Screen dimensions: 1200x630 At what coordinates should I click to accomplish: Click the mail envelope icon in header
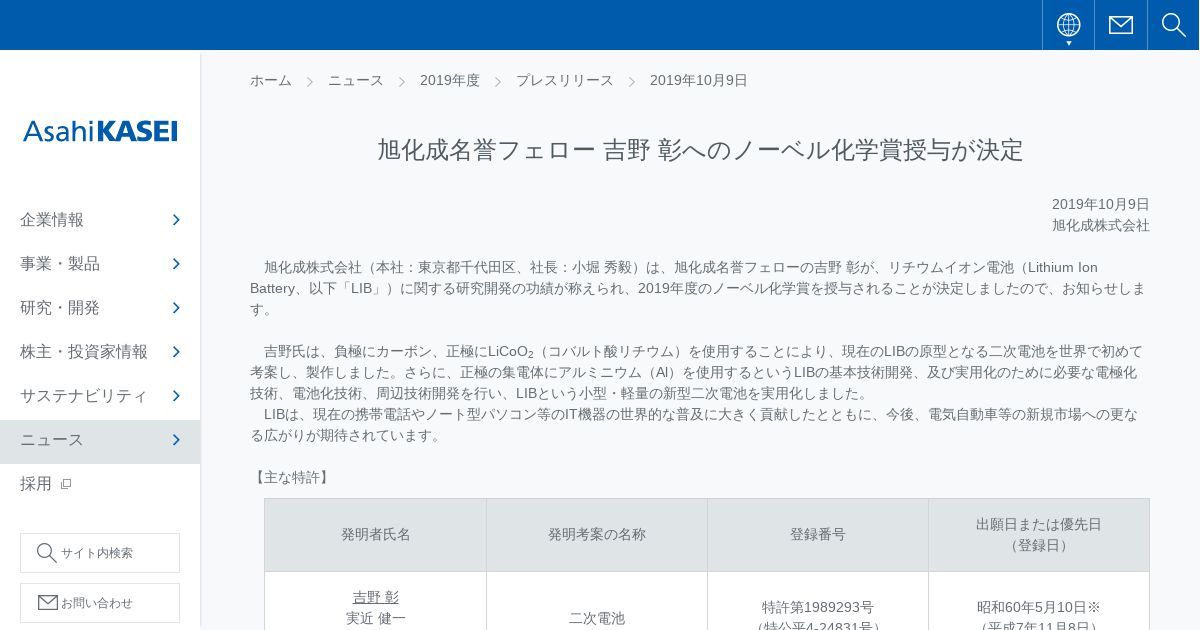(x=1121, y=25)
